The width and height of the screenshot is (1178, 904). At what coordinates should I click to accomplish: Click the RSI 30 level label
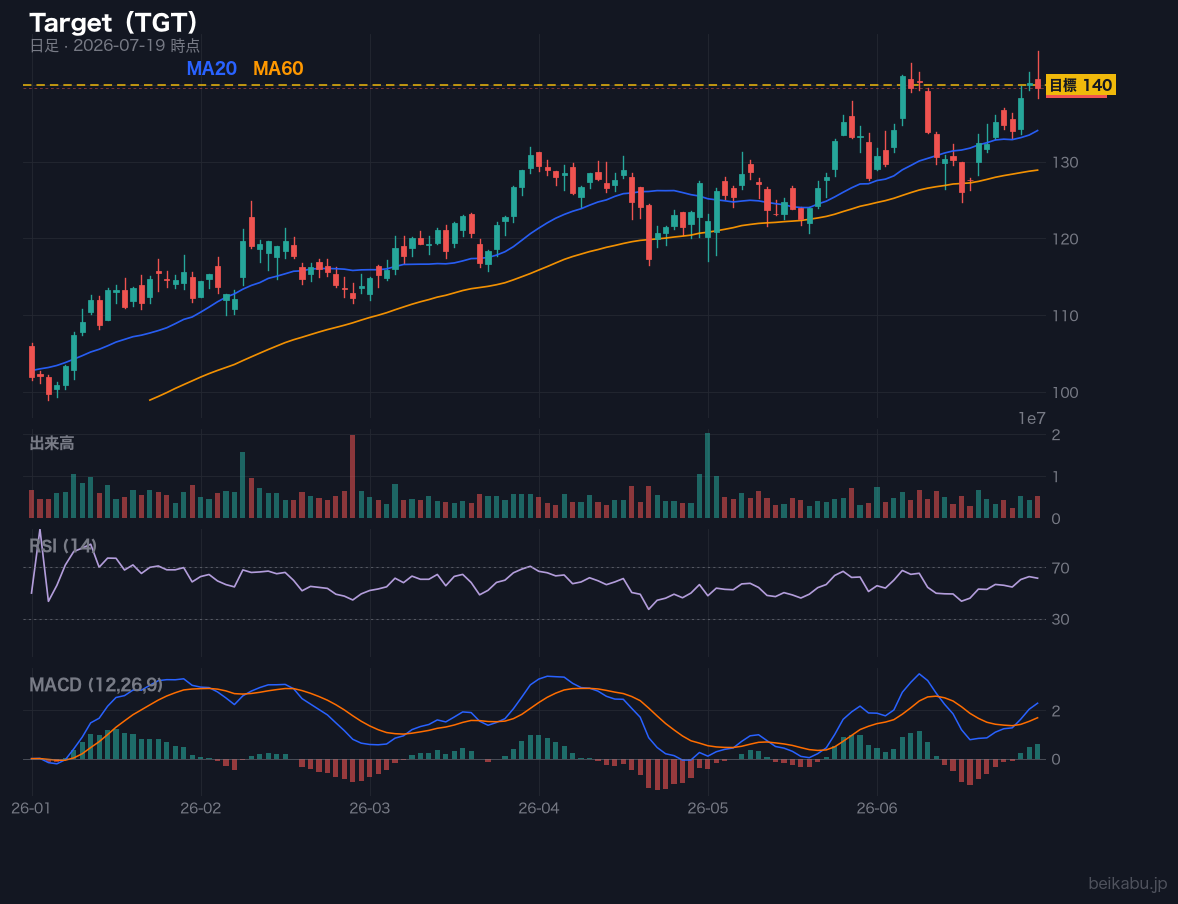[x=1060, y=619]
